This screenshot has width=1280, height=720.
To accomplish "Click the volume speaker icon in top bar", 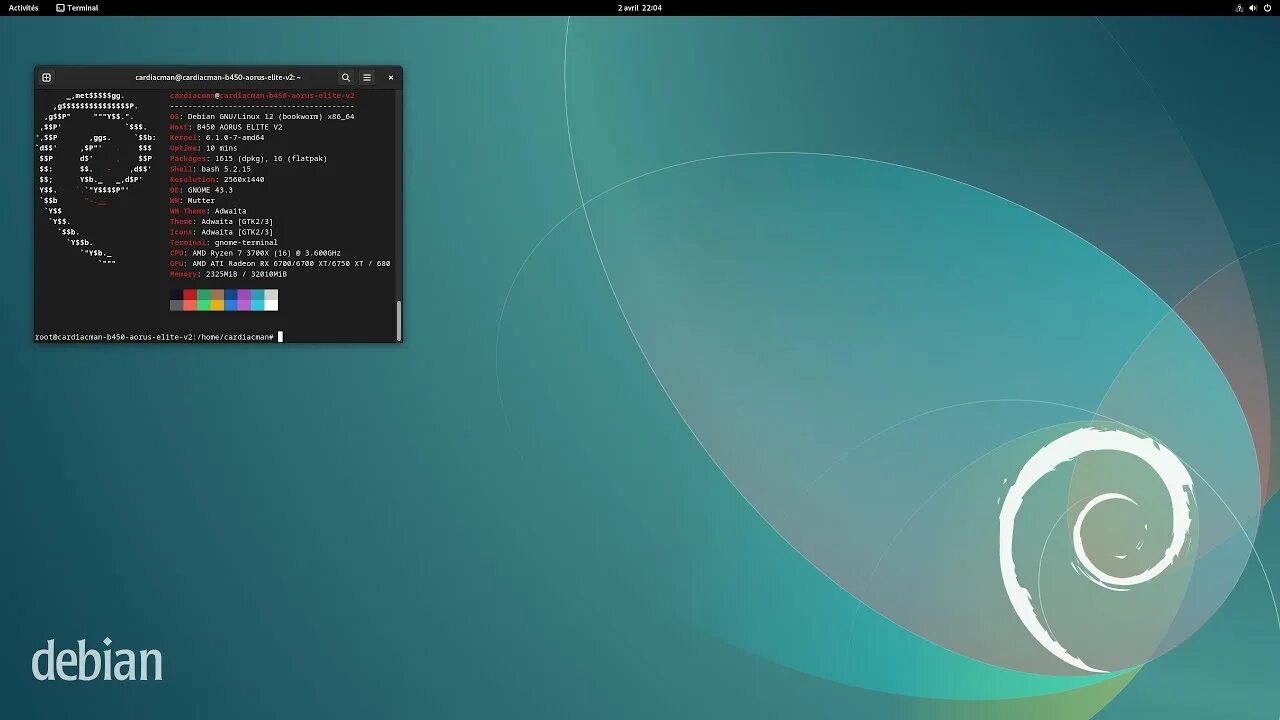I will point(1254,8).
